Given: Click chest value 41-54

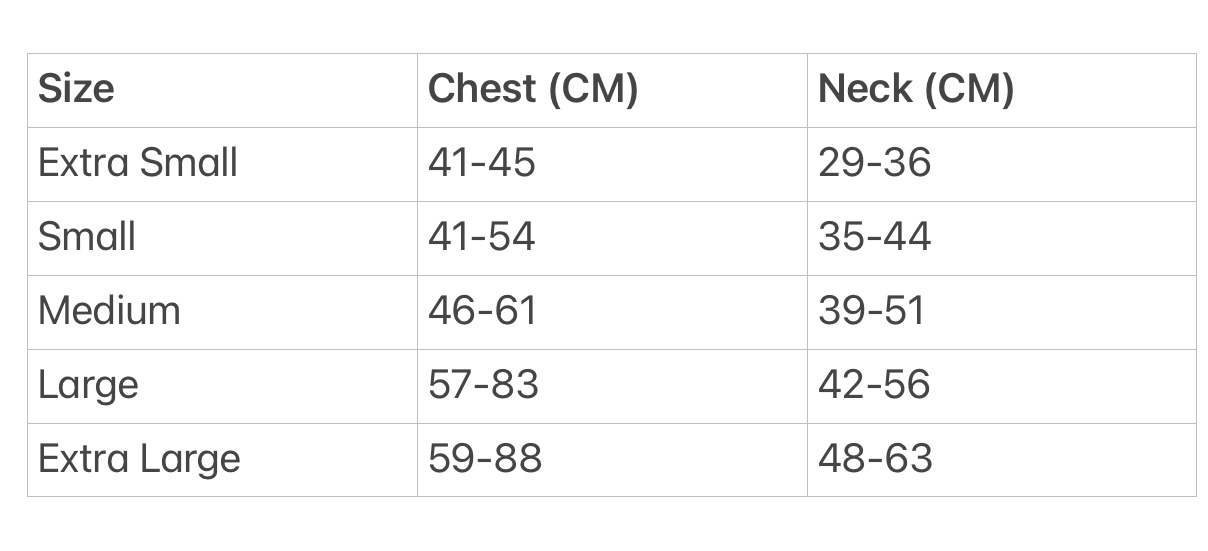Looking at the screenshot, I should [x=482, y=236].
